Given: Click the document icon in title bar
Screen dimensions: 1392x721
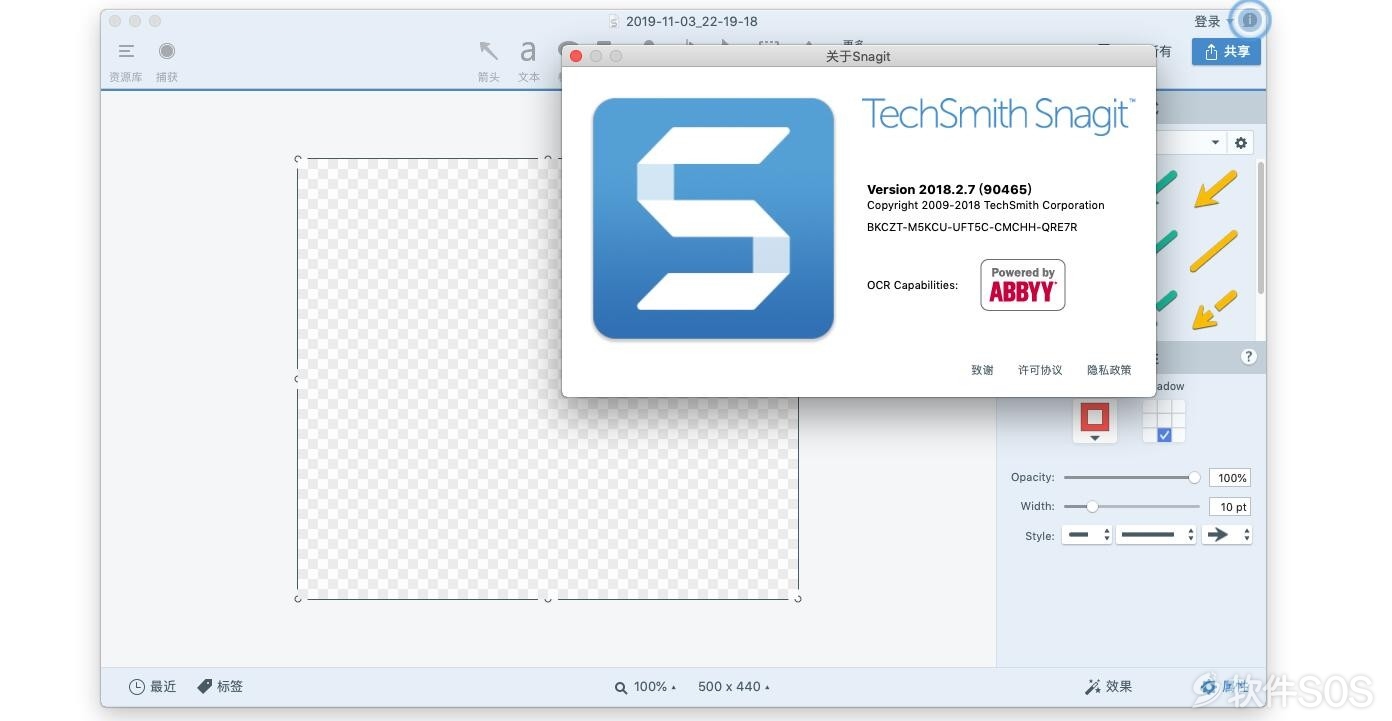Looking at the screenshot, I should (x=615, y=21).
